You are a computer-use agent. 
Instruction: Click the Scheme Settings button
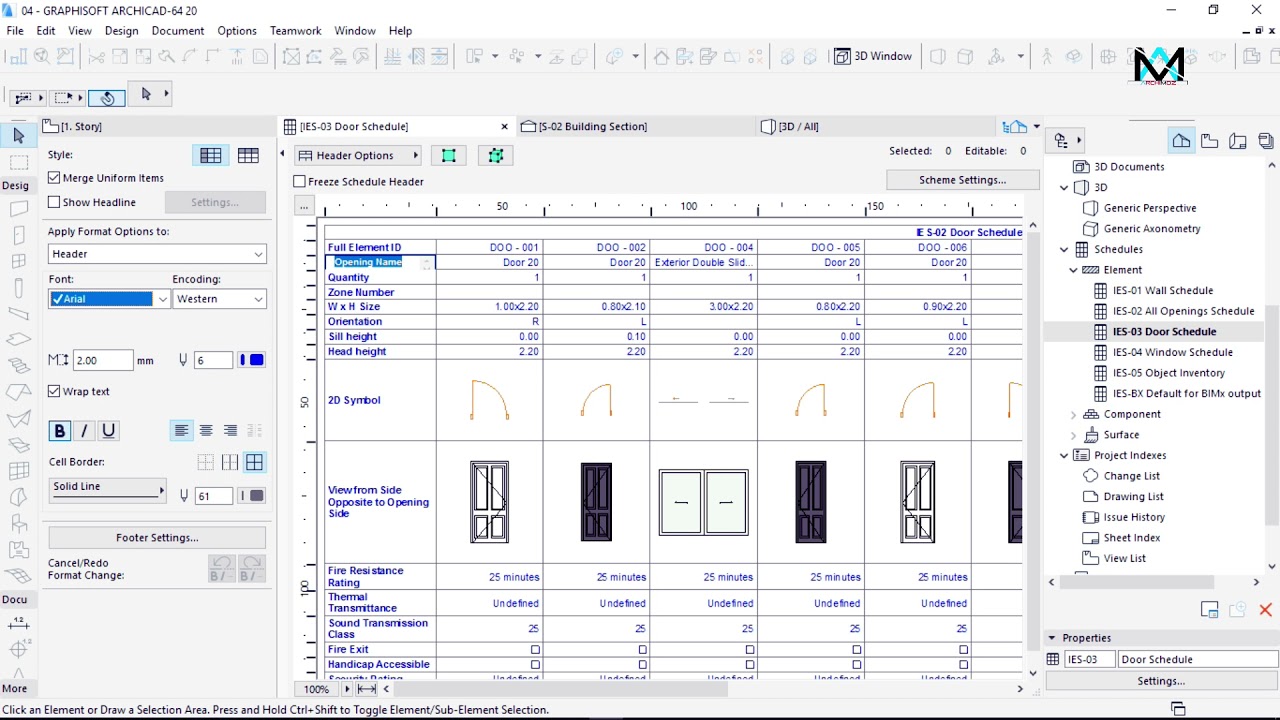tap(962, 180)
